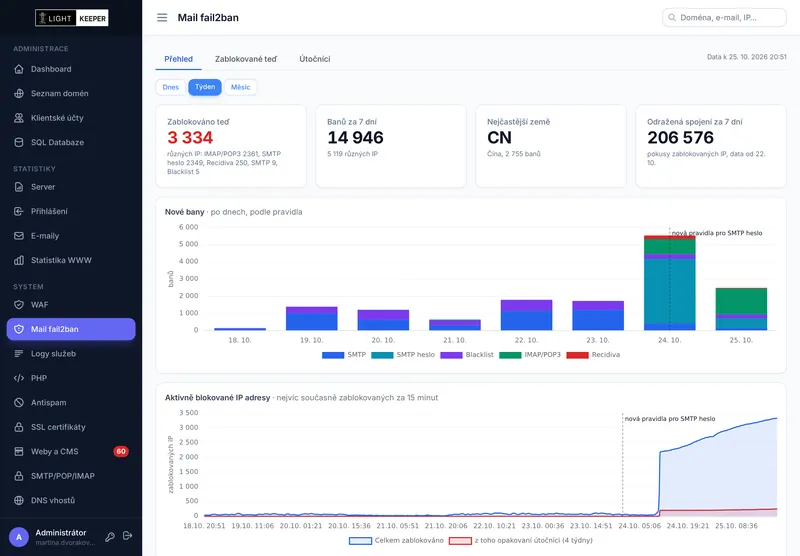The width and height of the screenshot is (800, 556).
Task: Open Seznam domén in the sidebar
Action: pos(71,93)
